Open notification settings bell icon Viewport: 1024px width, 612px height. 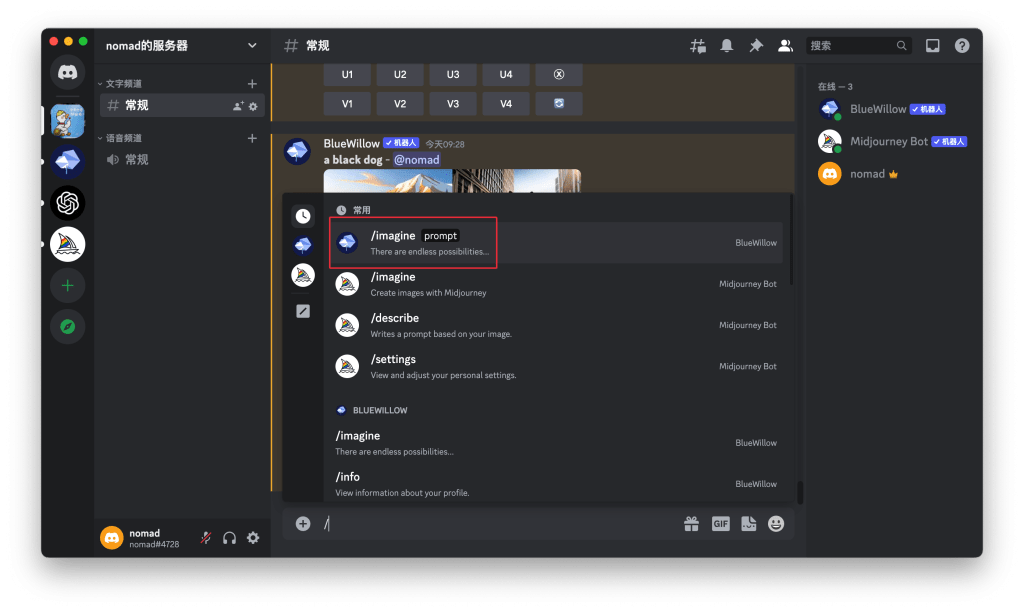(x=726, y=46)
